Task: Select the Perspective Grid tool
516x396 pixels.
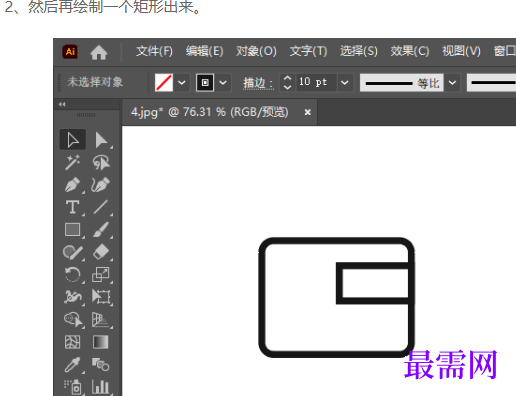Action: click(101, 319)
